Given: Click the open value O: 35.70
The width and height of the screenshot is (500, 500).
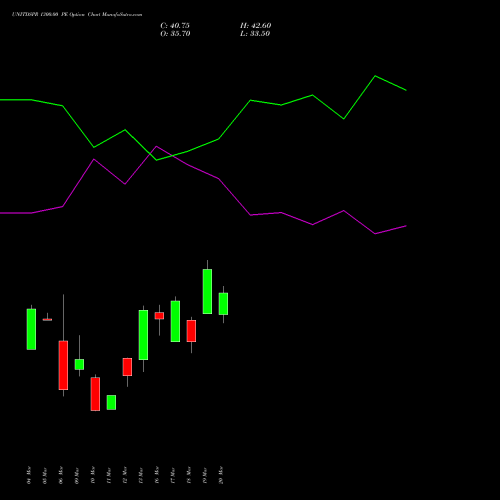Looking at the screenshot, I should [175, 34].
